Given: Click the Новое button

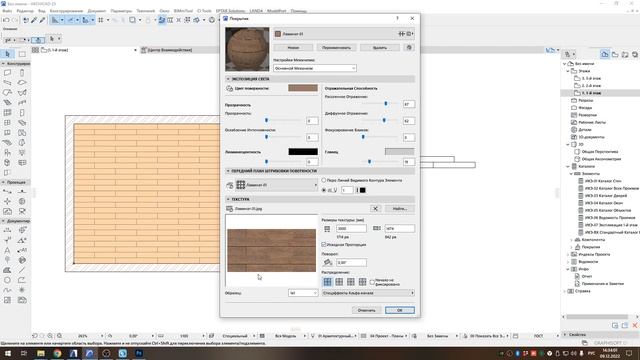Looking at the screenshot, I should [293, 48].
